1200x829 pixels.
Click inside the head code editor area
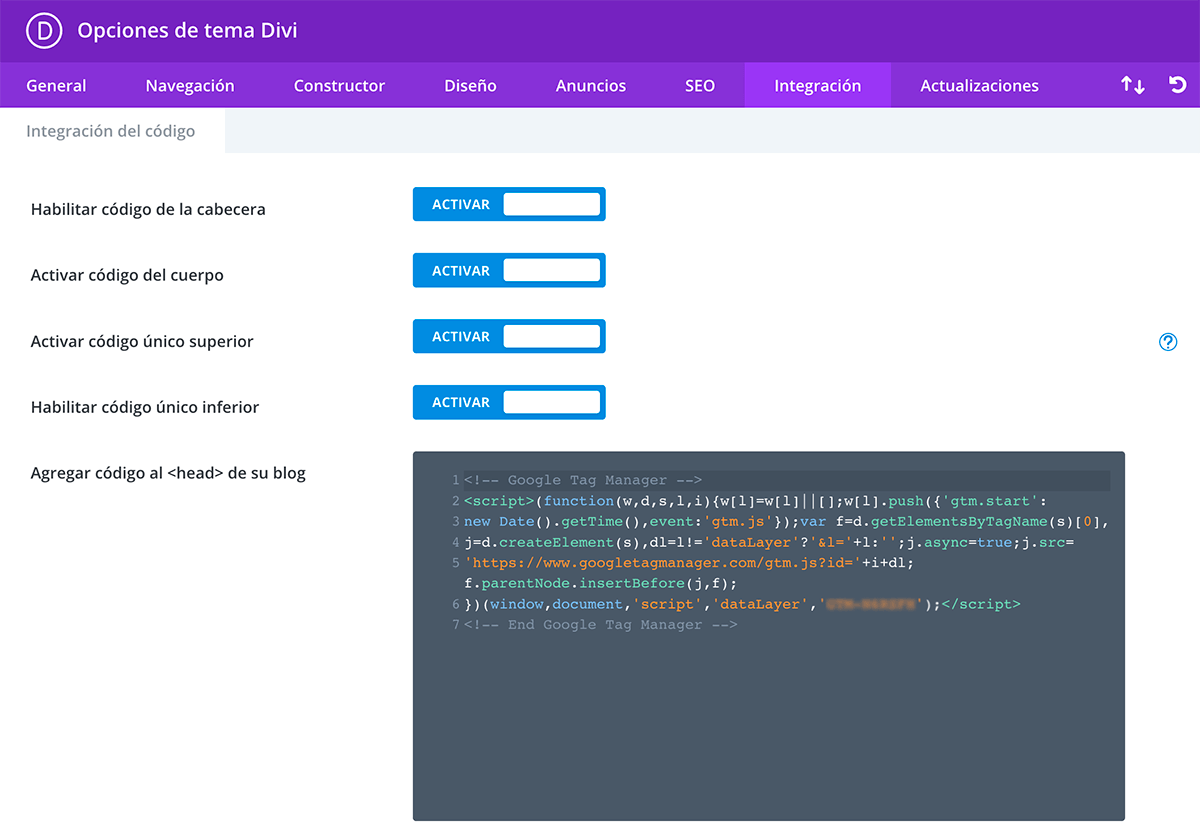769,636
